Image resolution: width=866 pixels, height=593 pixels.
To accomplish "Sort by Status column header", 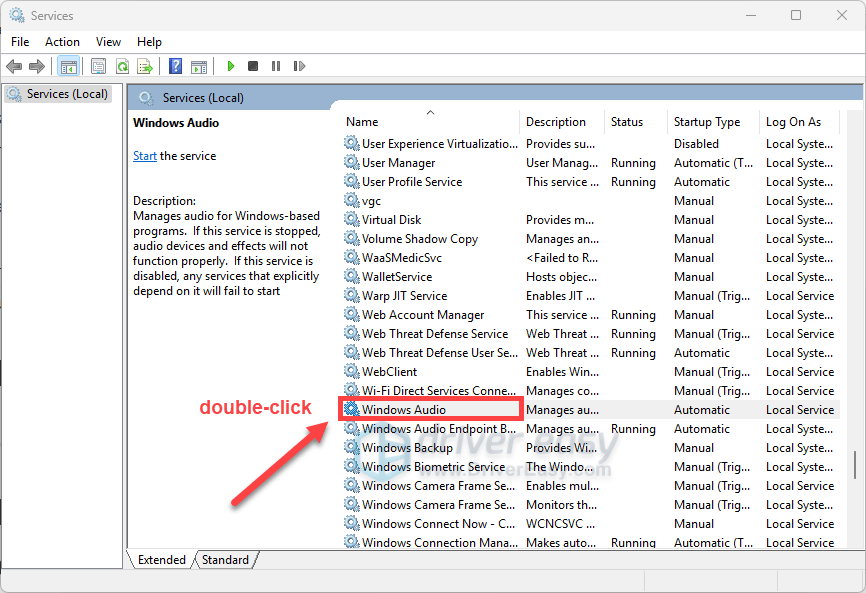I will [627, 122].
